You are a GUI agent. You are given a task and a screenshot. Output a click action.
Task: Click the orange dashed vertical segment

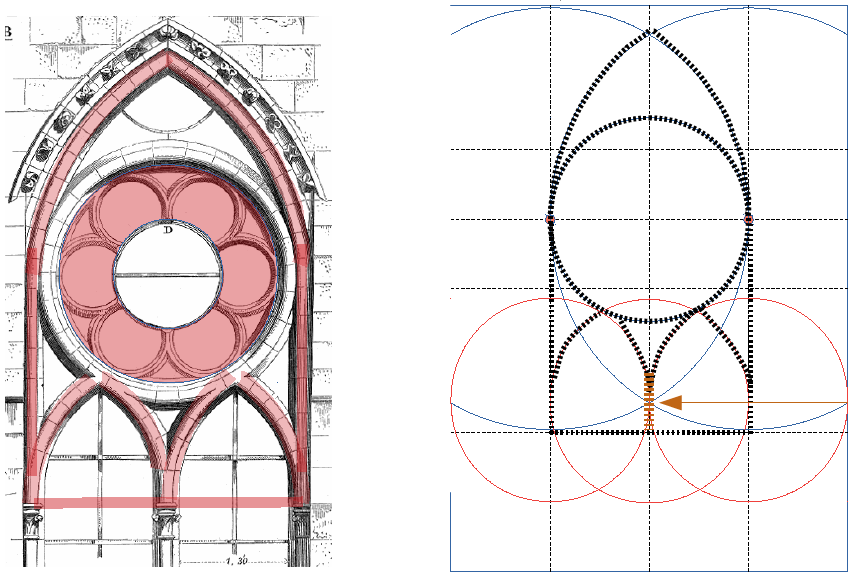[650, 401]
